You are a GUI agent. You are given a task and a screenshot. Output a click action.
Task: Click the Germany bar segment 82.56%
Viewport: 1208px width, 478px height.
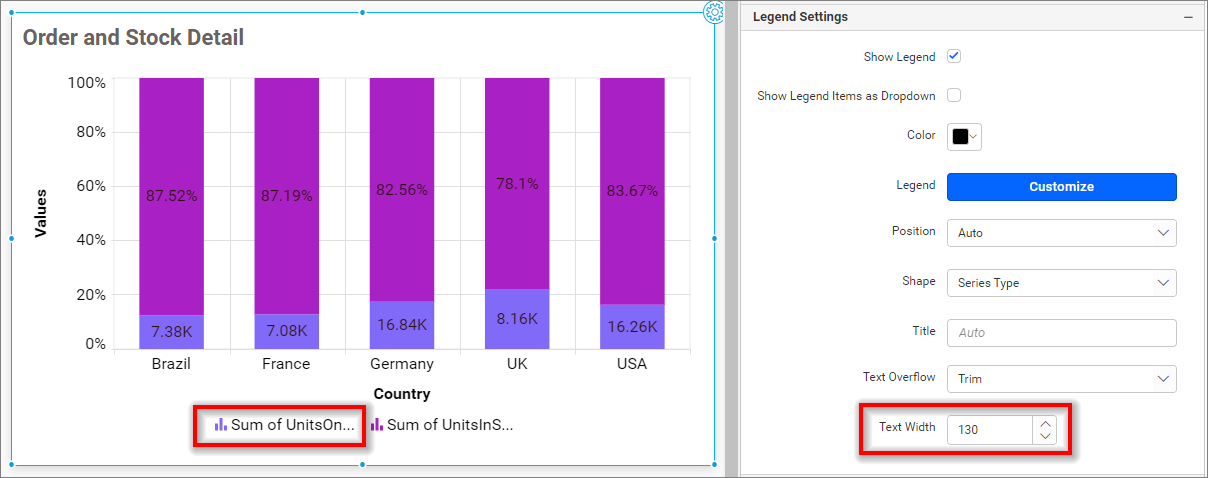402,190
